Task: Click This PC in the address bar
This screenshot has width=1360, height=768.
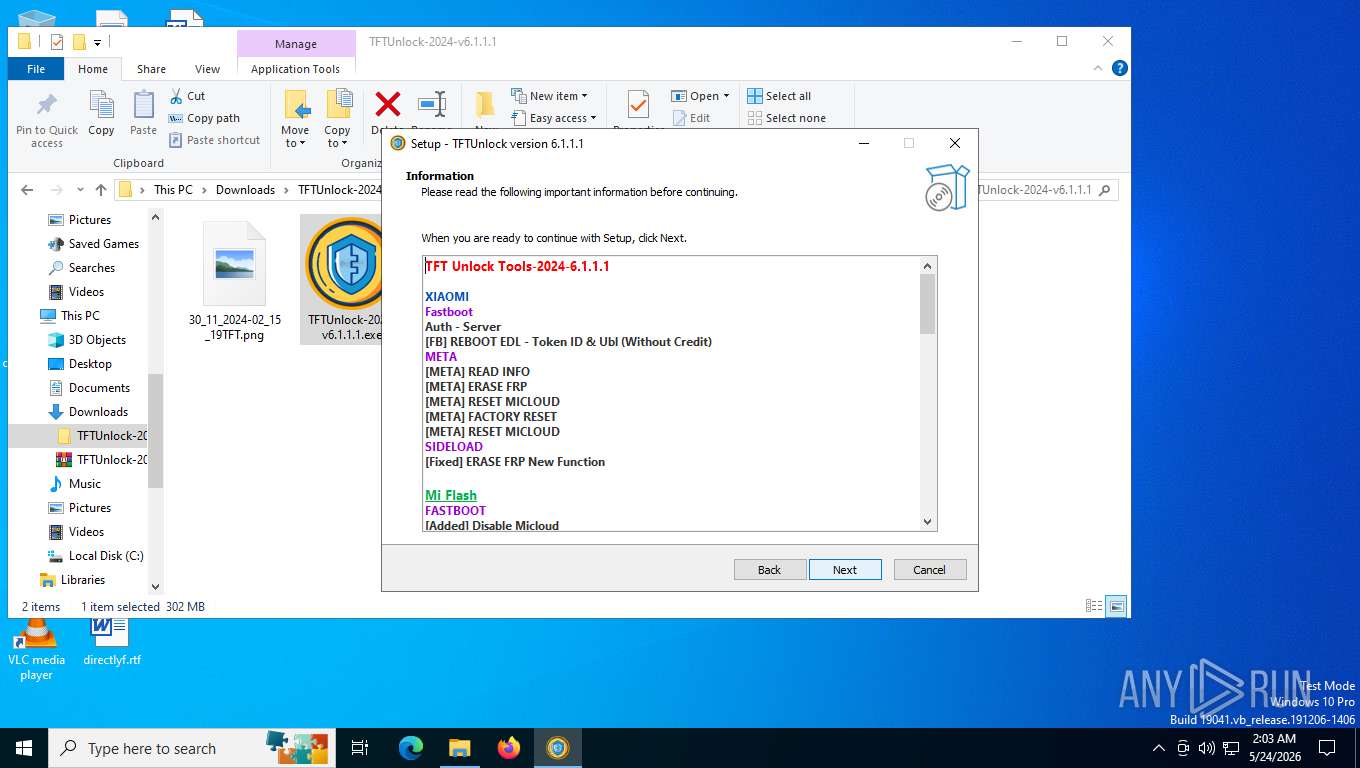Action: coord(173,190)
